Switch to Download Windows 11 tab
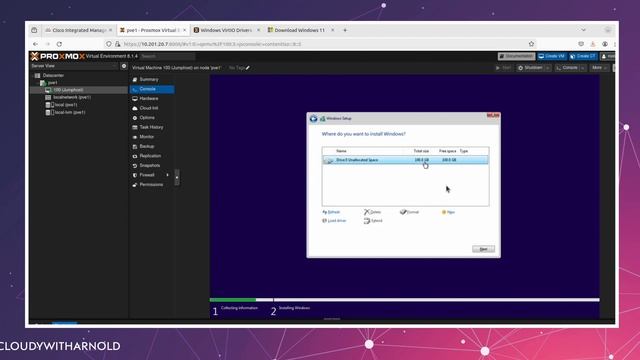640x360 pixels. (x=300, y=30)
